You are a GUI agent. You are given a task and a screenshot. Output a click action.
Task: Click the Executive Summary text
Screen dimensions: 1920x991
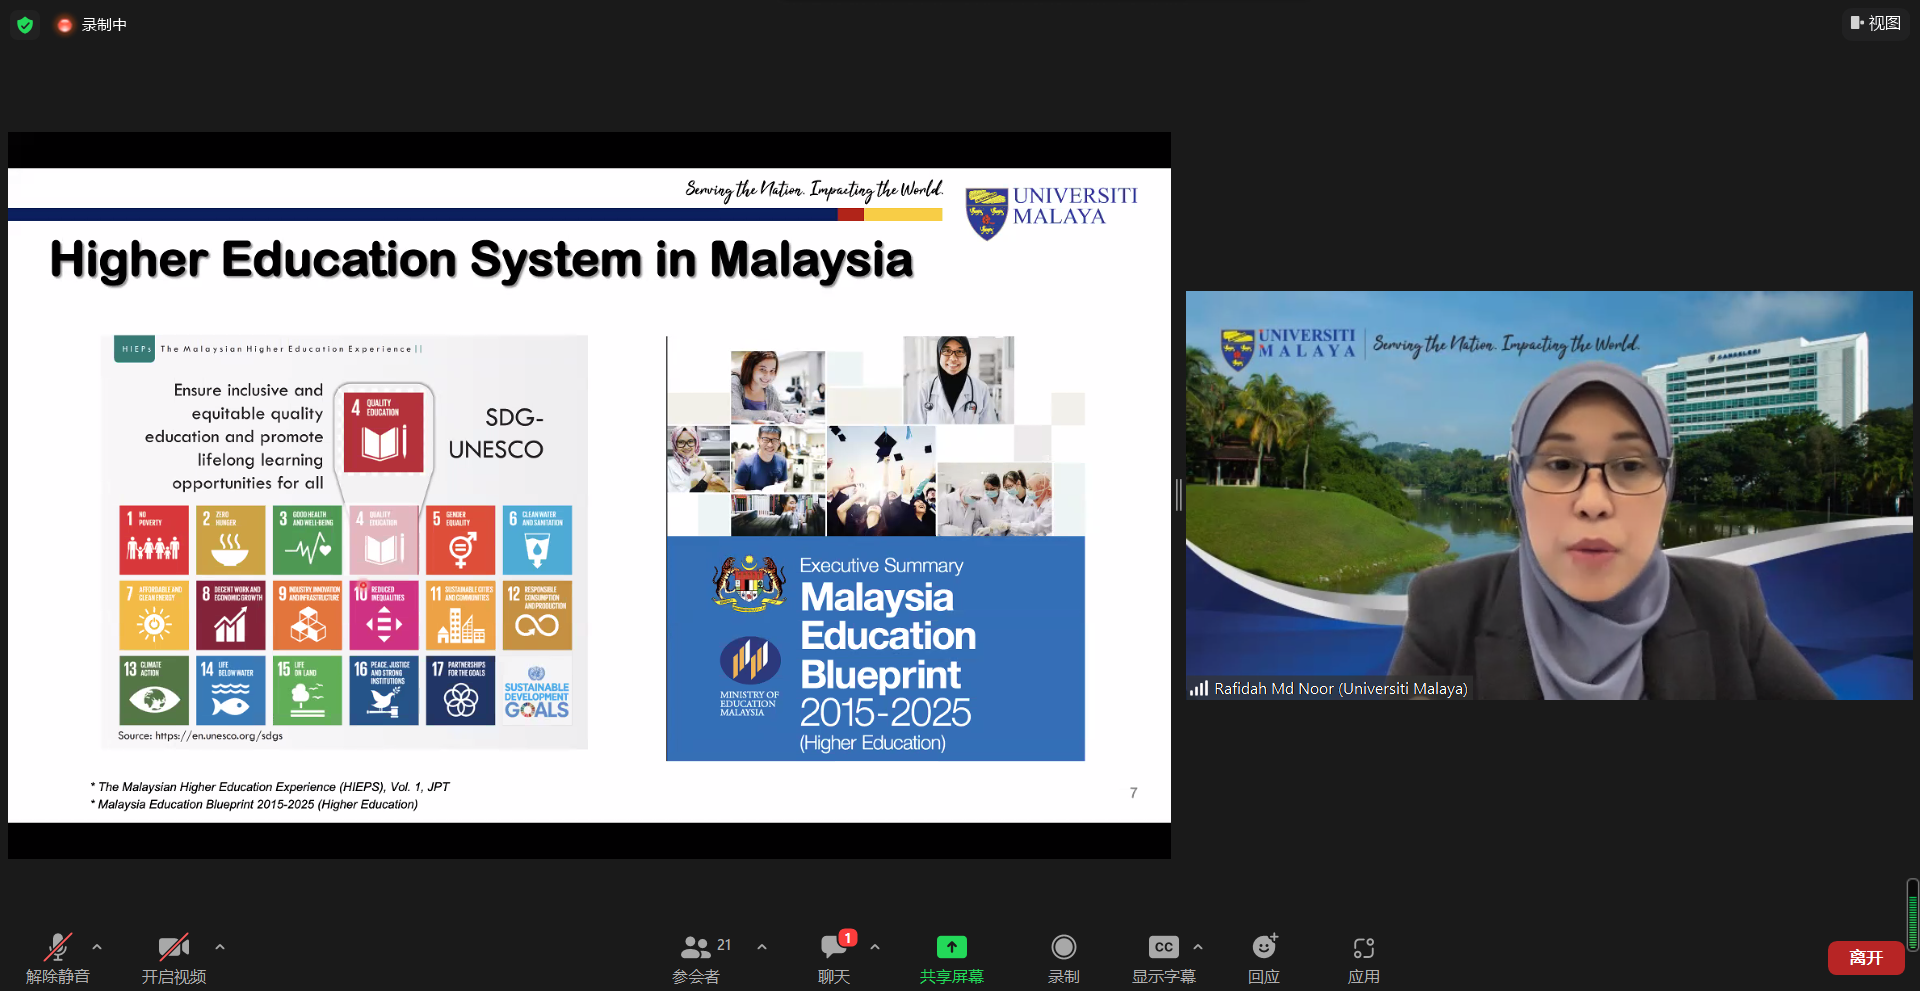pyautogui.click(x=881, y=565)
